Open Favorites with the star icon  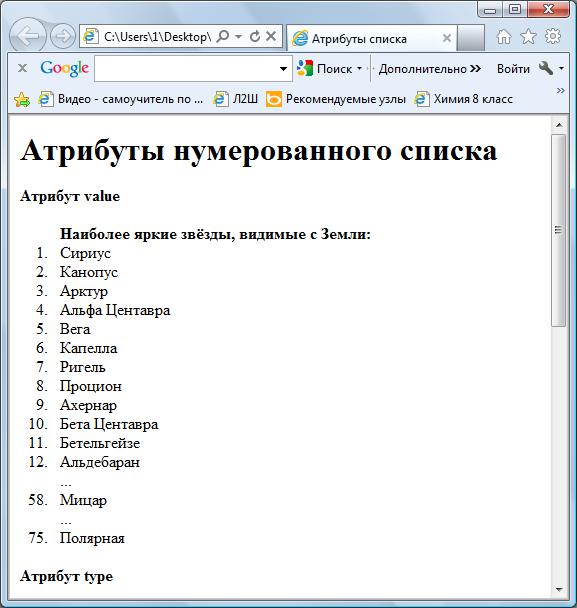(528, 36)
